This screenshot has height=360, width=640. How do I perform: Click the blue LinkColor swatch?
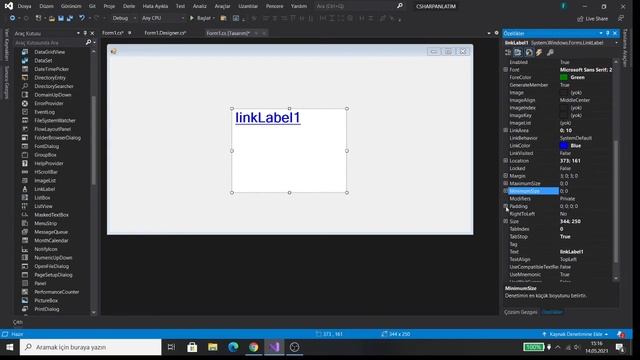(564, 146)
